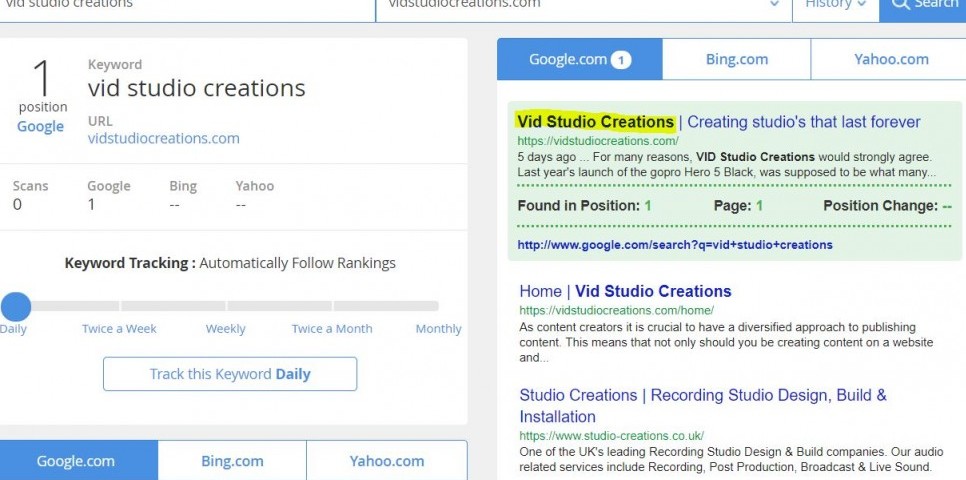This screenshot has width=966, height=480.
Task: Click the 'Scans' count label
Action: [x=30, y=185]
